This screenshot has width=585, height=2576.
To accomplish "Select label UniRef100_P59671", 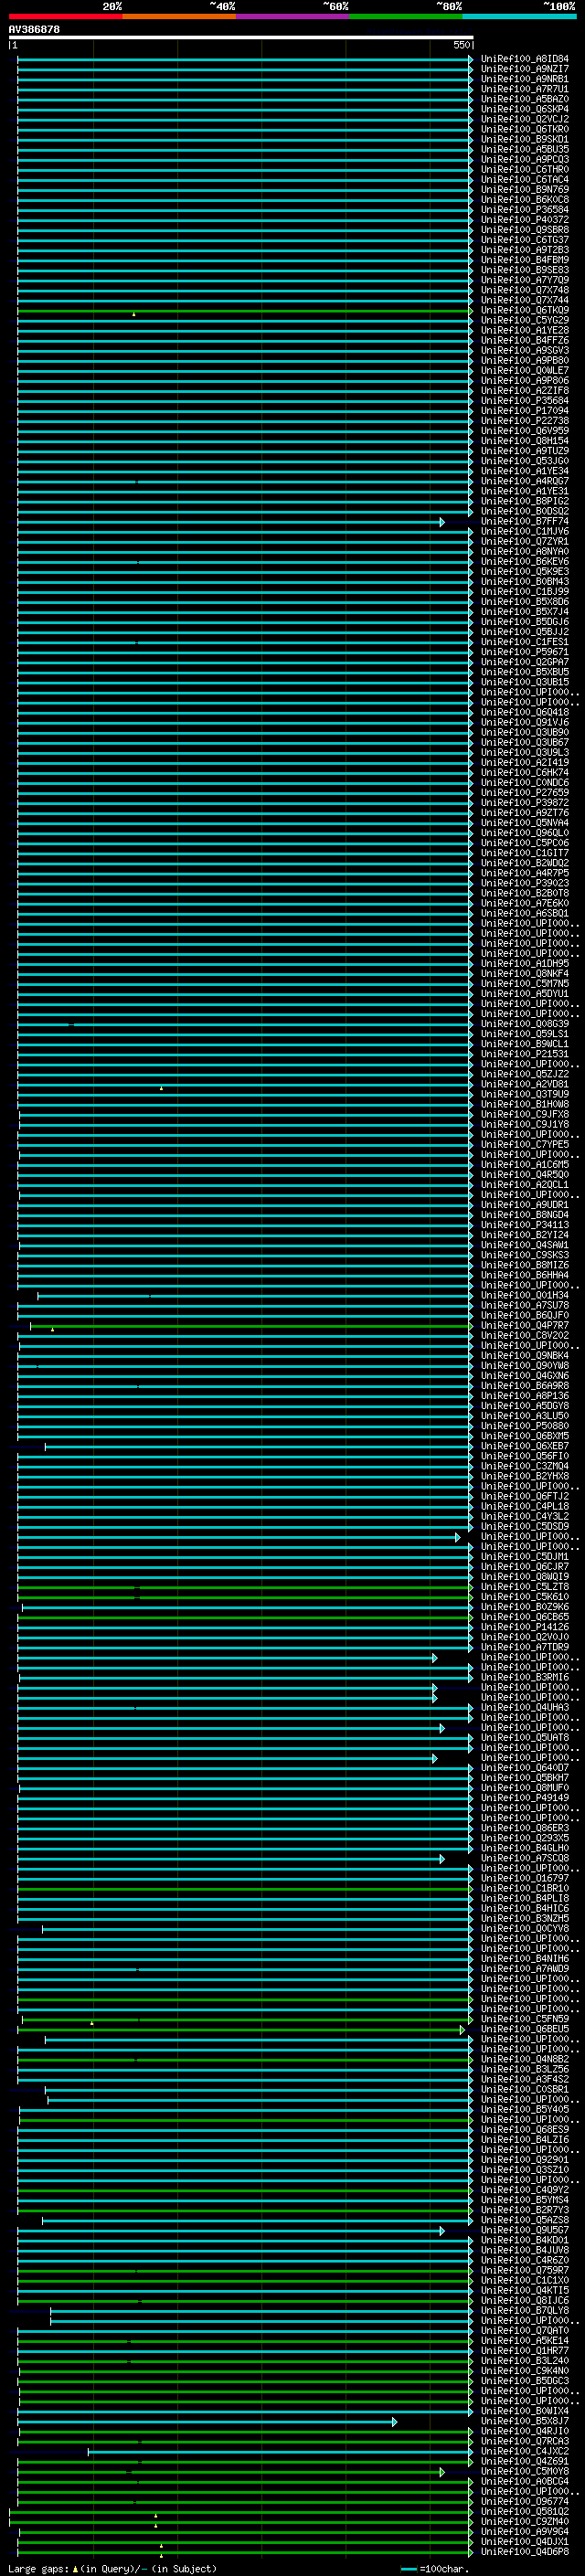I will [x=524, y=652].
